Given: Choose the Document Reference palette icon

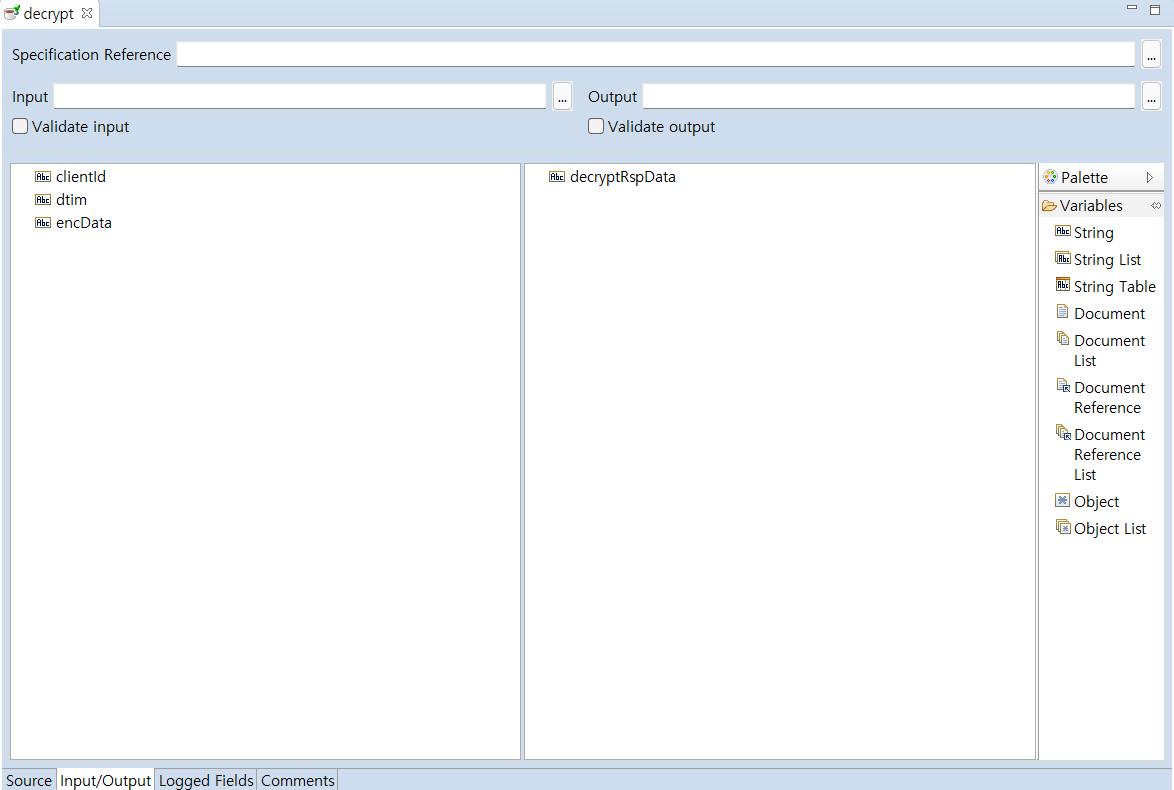Looking at the screenshot, I should tap(1062, 387).
